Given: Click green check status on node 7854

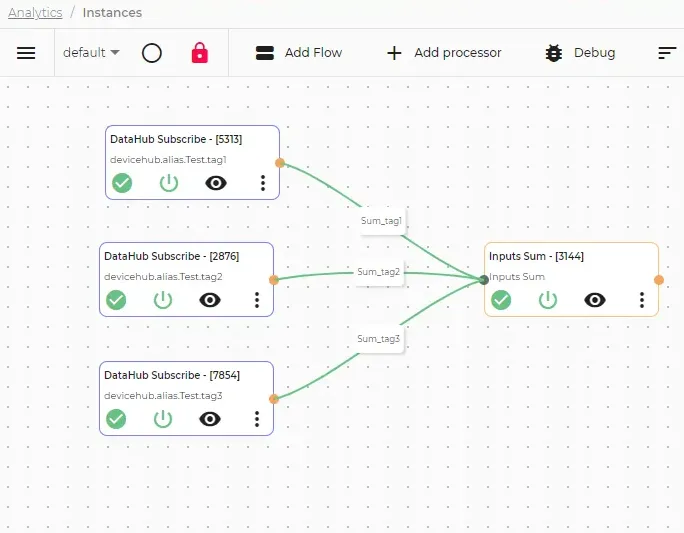Looking at the screenshot, I should pyautogui.click(x=116, y=419).
